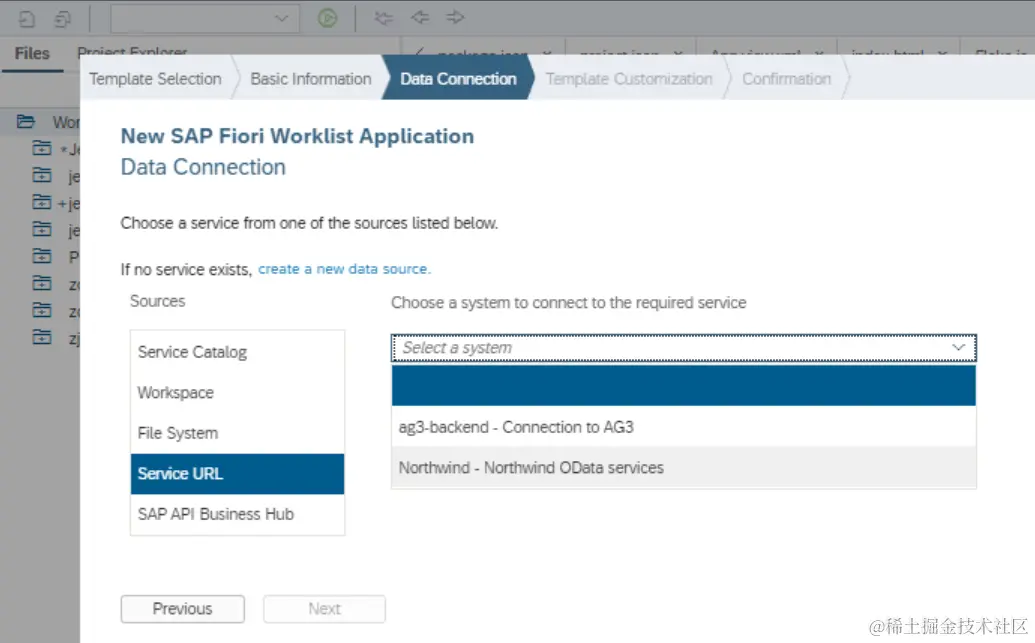Click the open Workspace root folder icon

coord(27,122)
